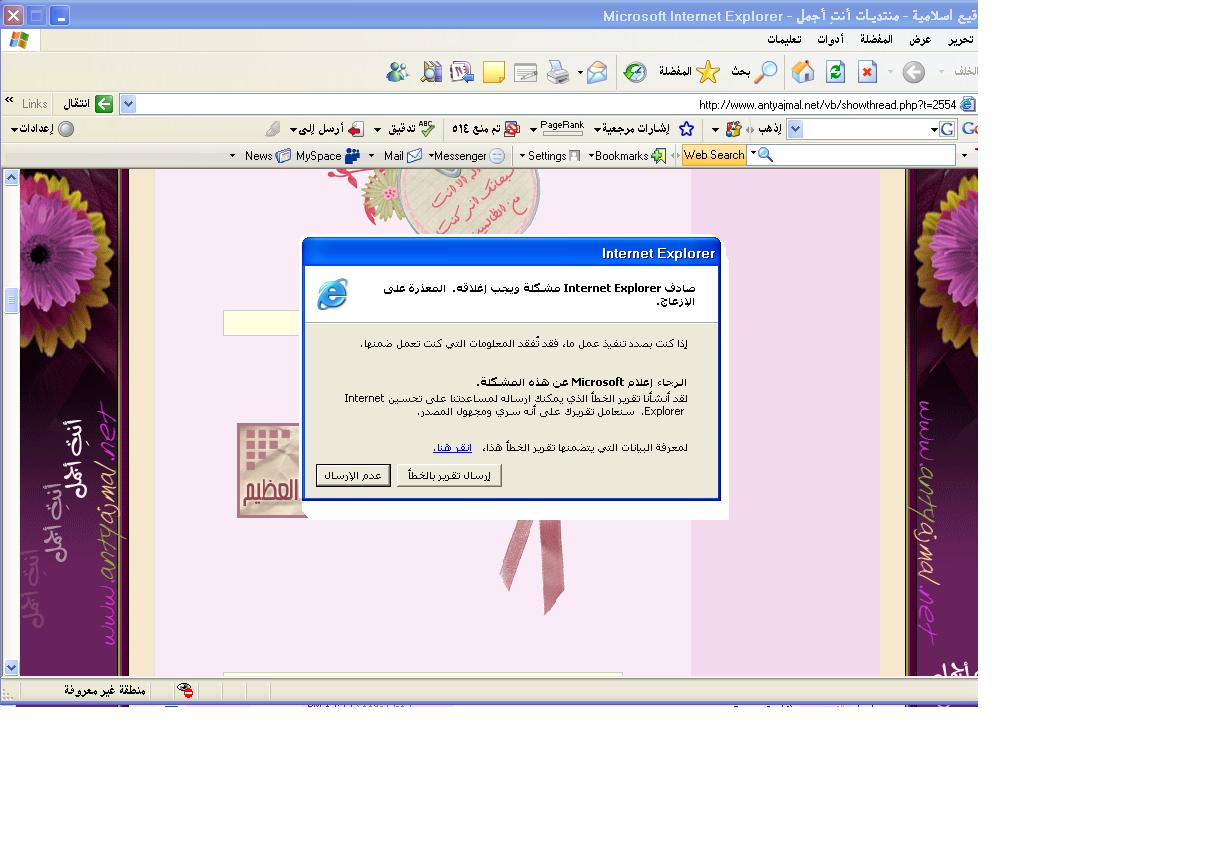Click the magnifier Search icon labeled بحث
Viewport: 1214px width, 866px height.
click(x=765, y=72)
